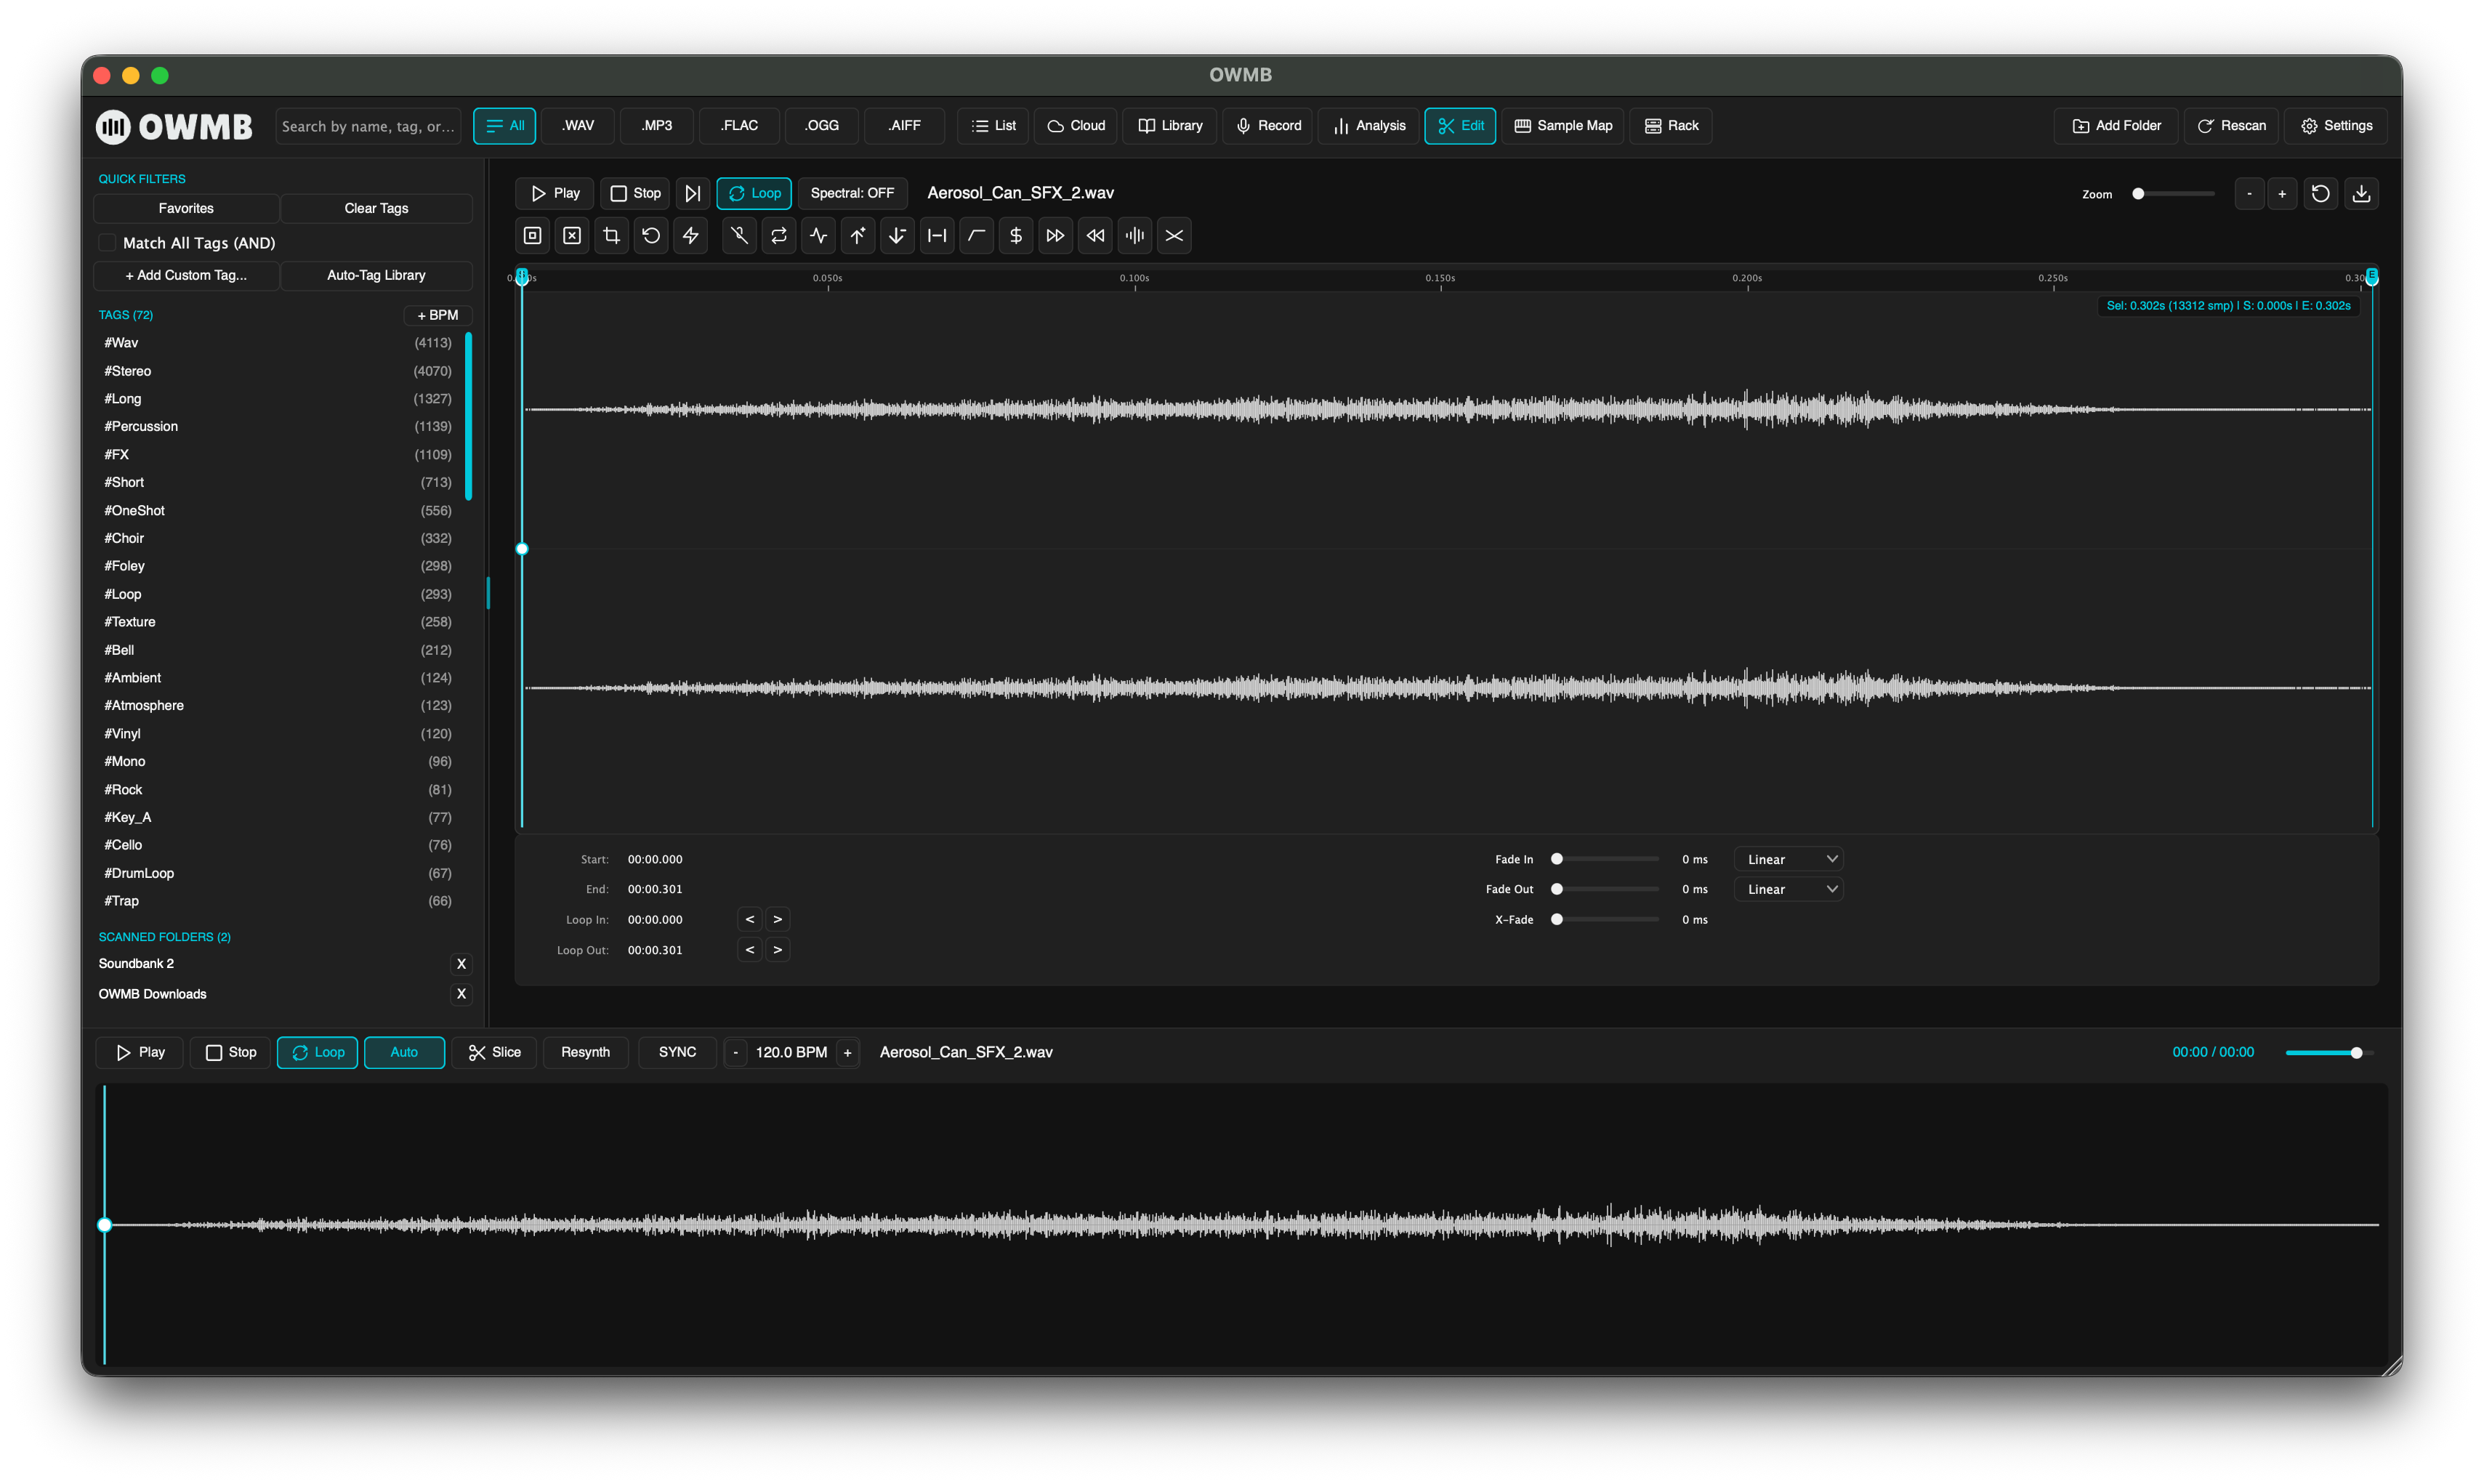The height and width of the screenshot is (1484, 2484).
Task: Filter by the .FLAC format tab
Action: [x=739, y=126]
